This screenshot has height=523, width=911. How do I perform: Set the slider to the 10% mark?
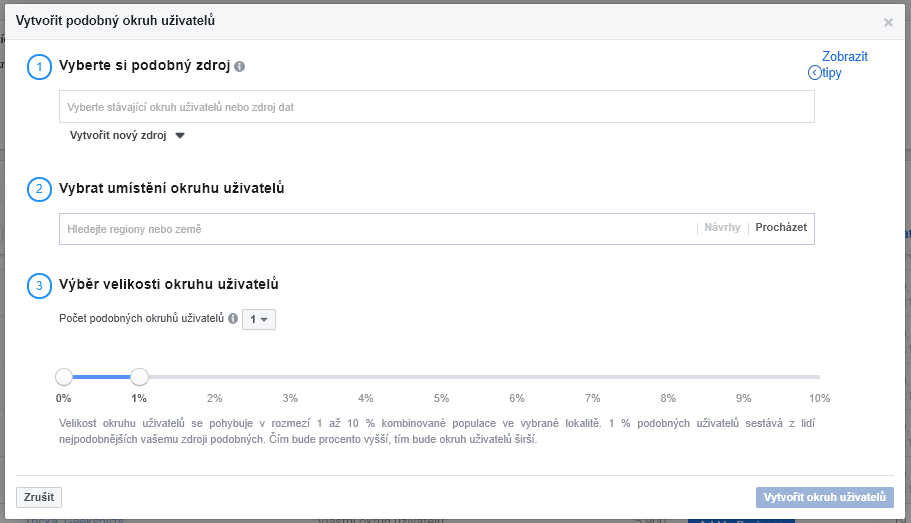[x=819, y=377]
